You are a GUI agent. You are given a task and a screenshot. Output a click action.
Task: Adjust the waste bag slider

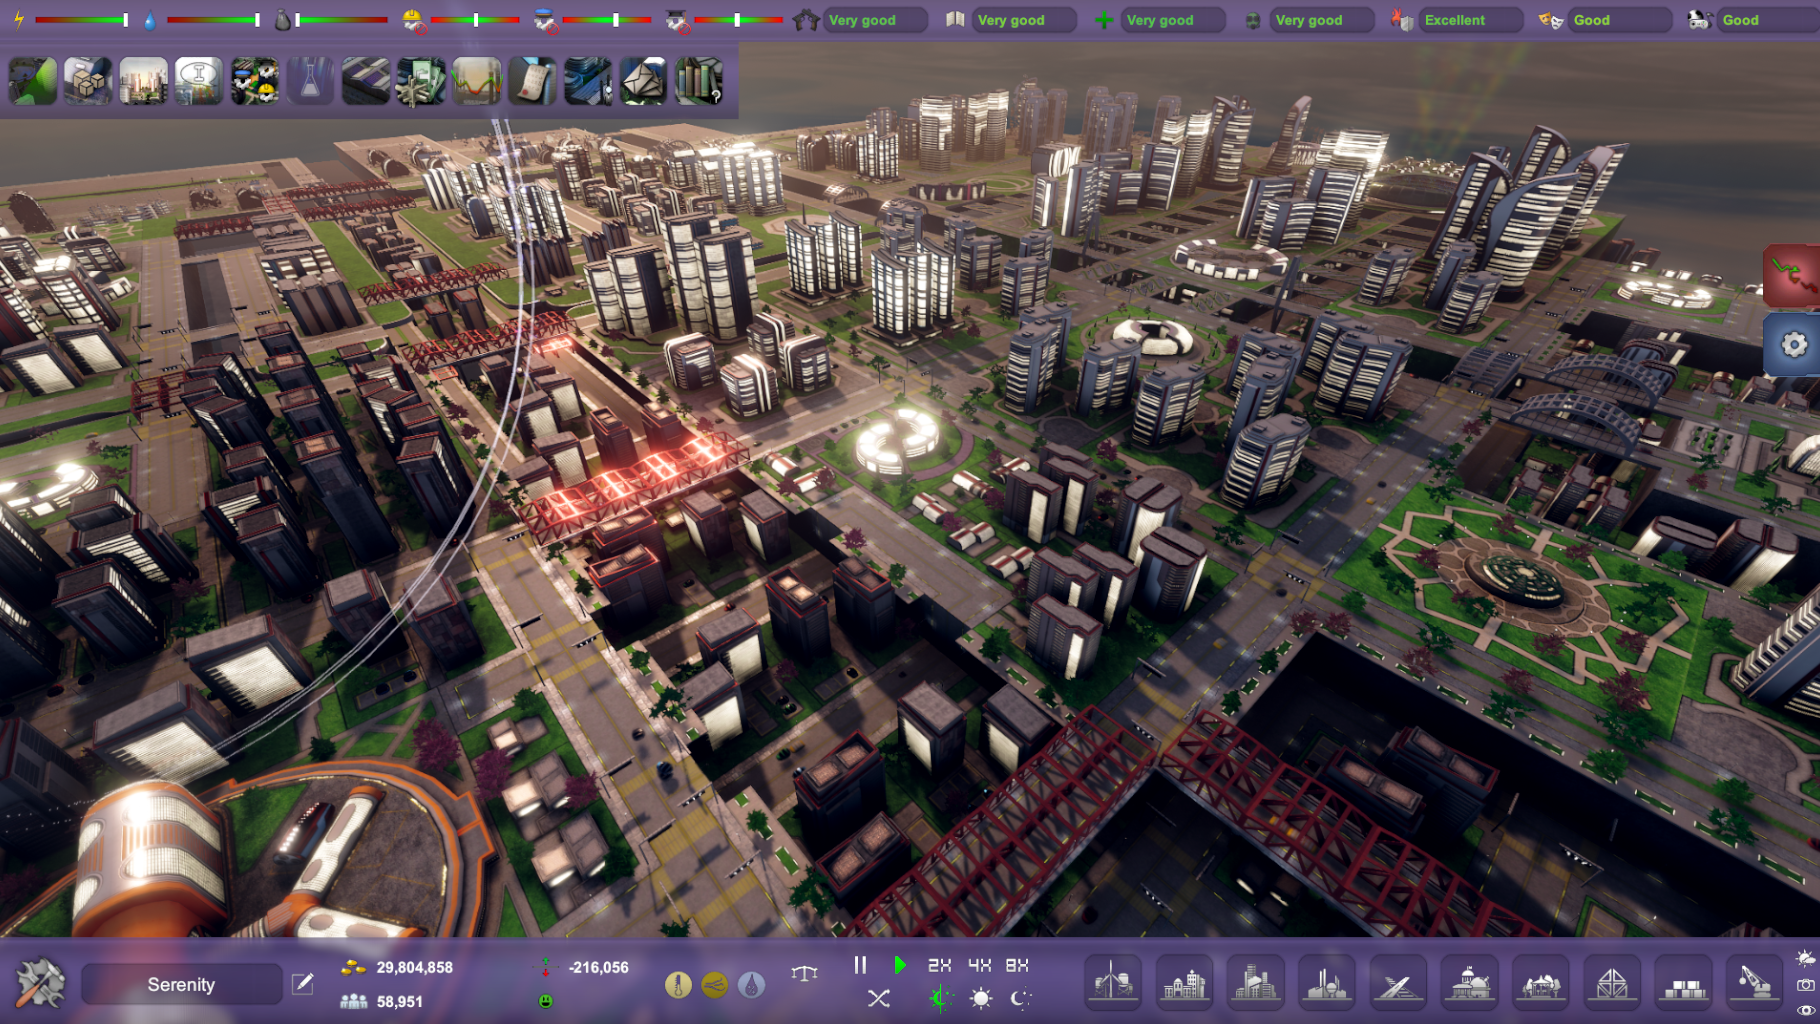click(x=342, y=20)
